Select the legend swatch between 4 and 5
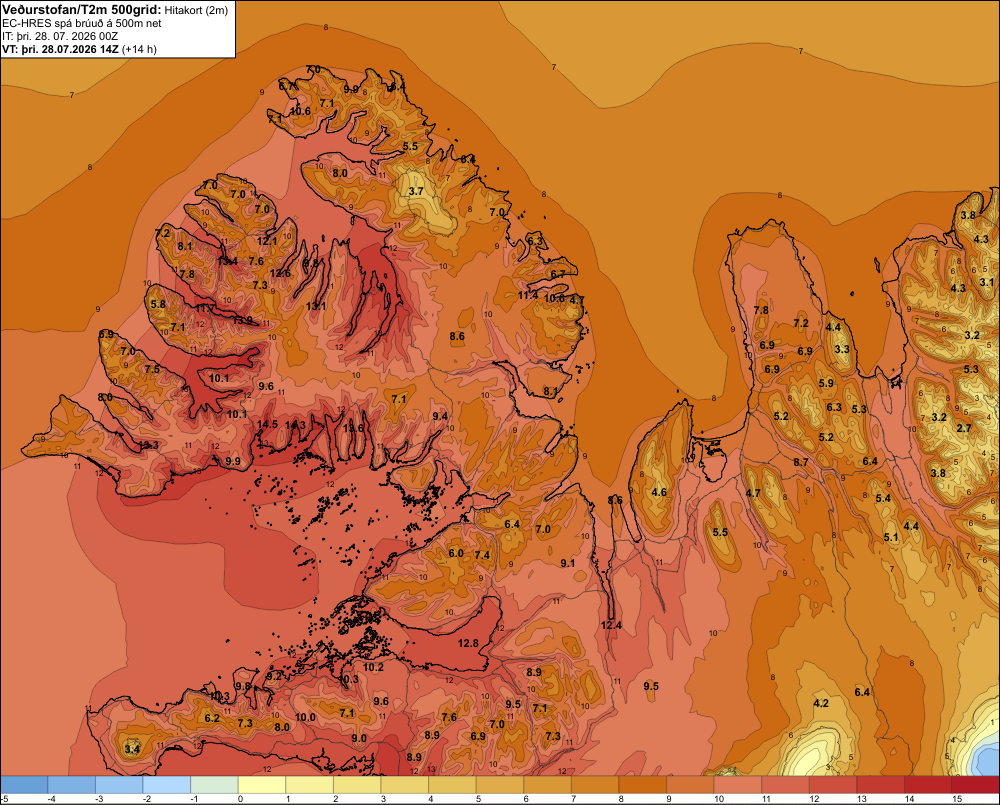 tap(452, 785)
